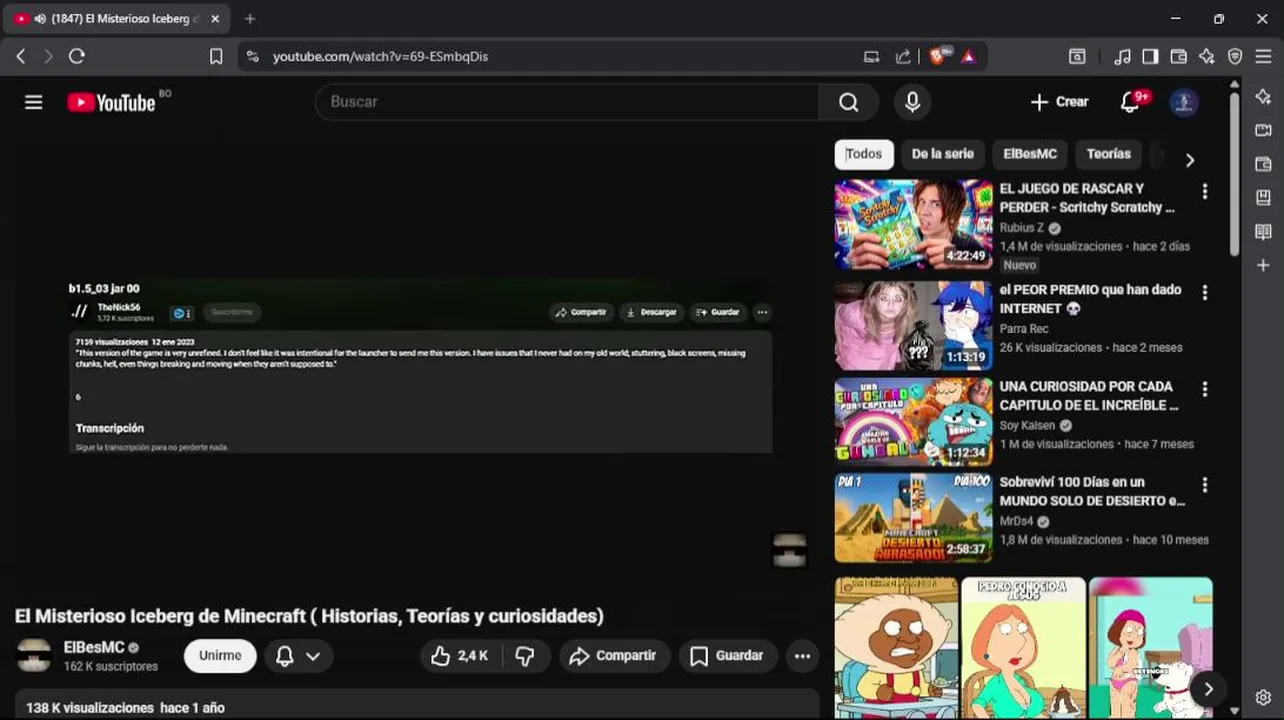Open Brave Rewards triangle icon
The height and width of the screenshot is (720, 1284).
(x=968, y=57)
